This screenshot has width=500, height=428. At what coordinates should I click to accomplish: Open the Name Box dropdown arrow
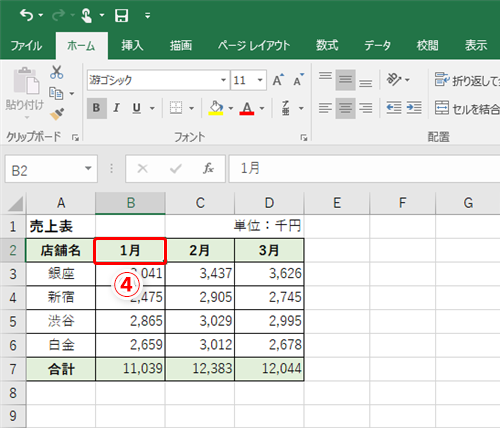[88, 169]
